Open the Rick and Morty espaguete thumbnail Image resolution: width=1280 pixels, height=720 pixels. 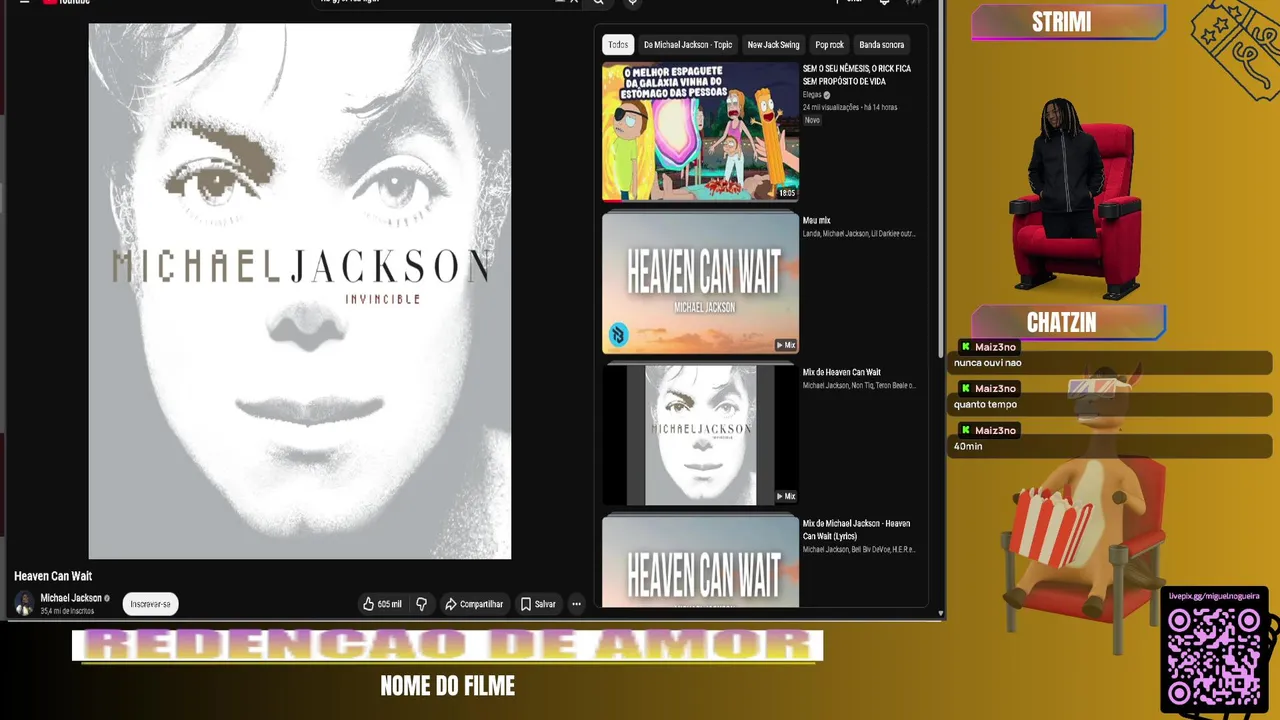click(x=700, y=131)
